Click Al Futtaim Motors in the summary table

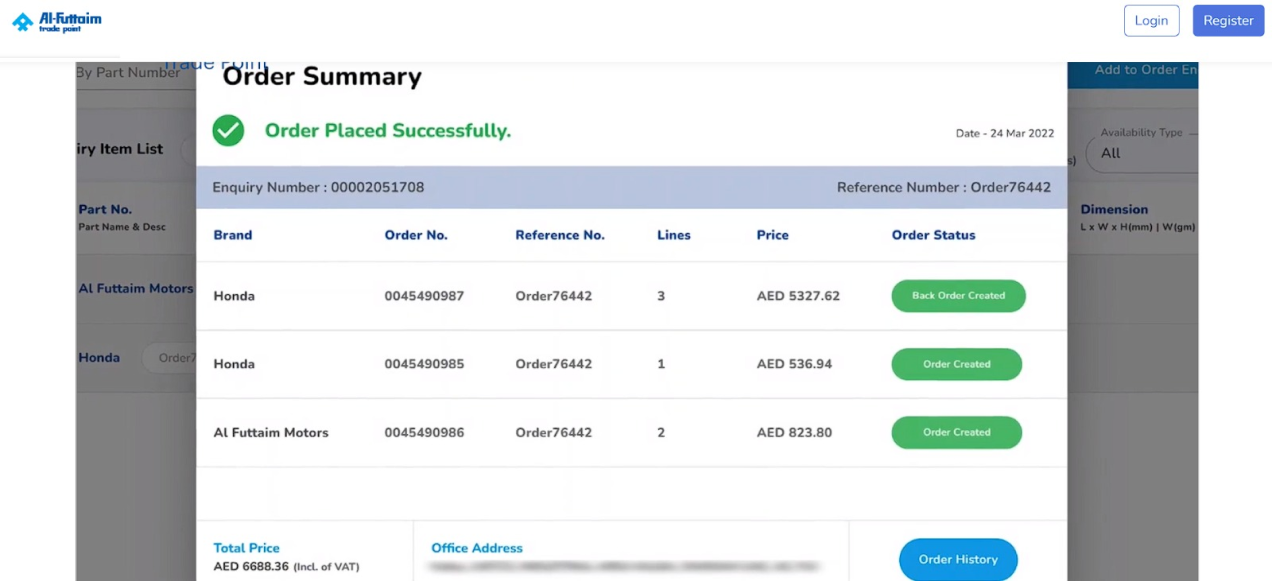[271, 433]
